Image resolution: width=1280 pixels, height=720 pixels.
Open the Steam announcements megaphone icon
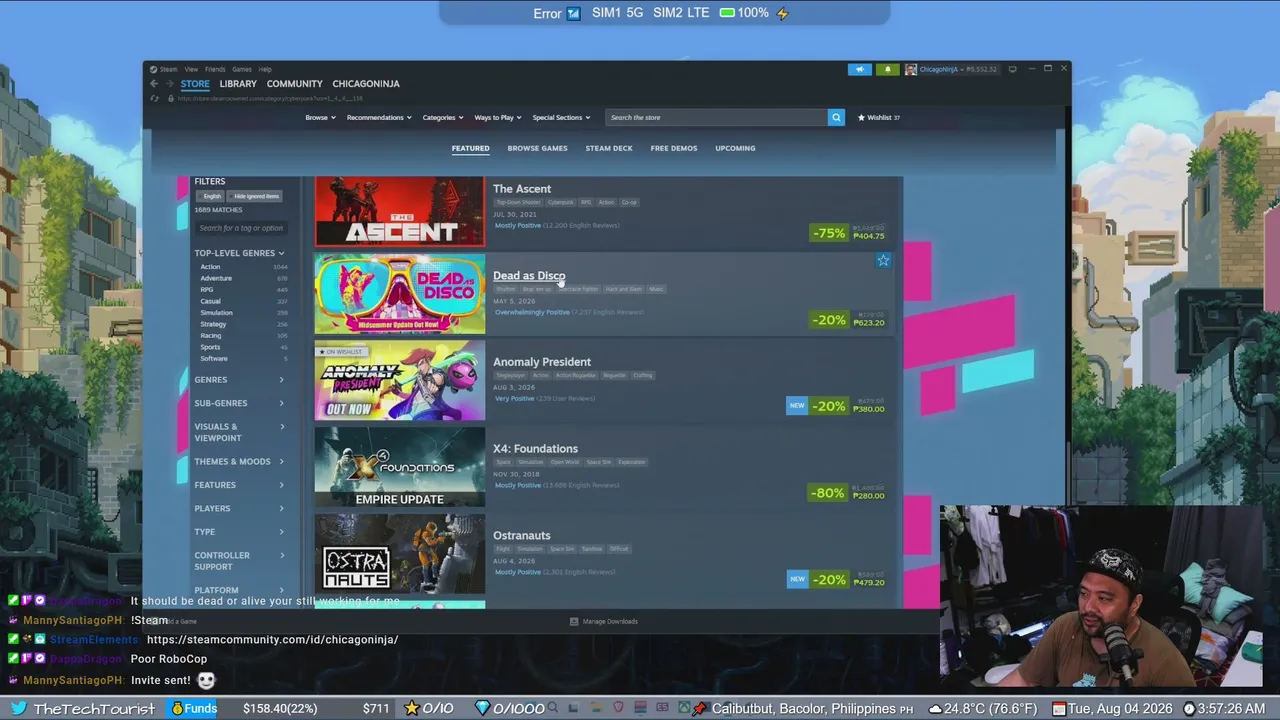[x=860, y=69]
